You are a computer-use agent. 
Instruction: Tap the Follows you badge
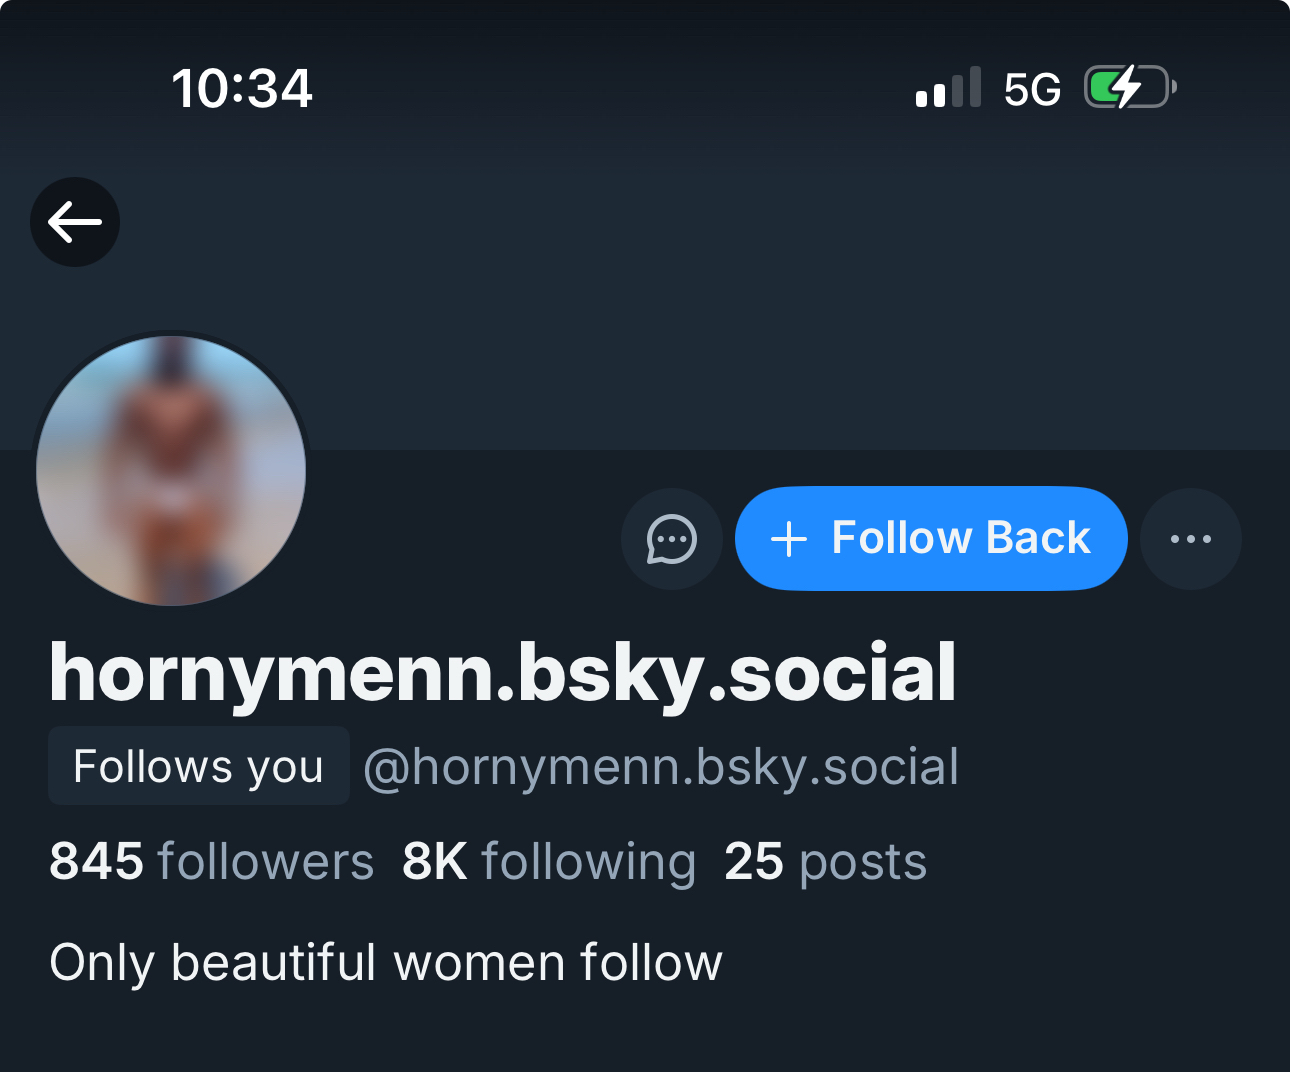coord(198,767)
